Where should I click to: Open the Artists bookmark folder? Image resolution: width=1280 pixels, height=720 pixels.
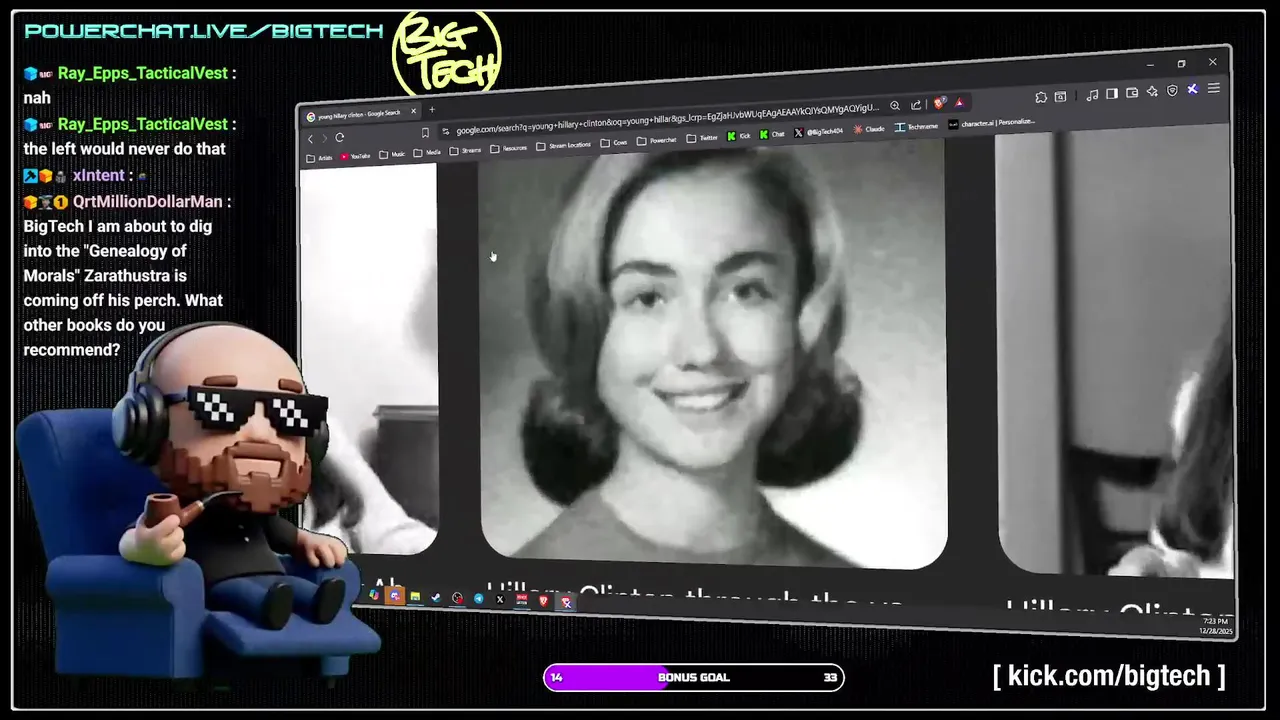320,158
